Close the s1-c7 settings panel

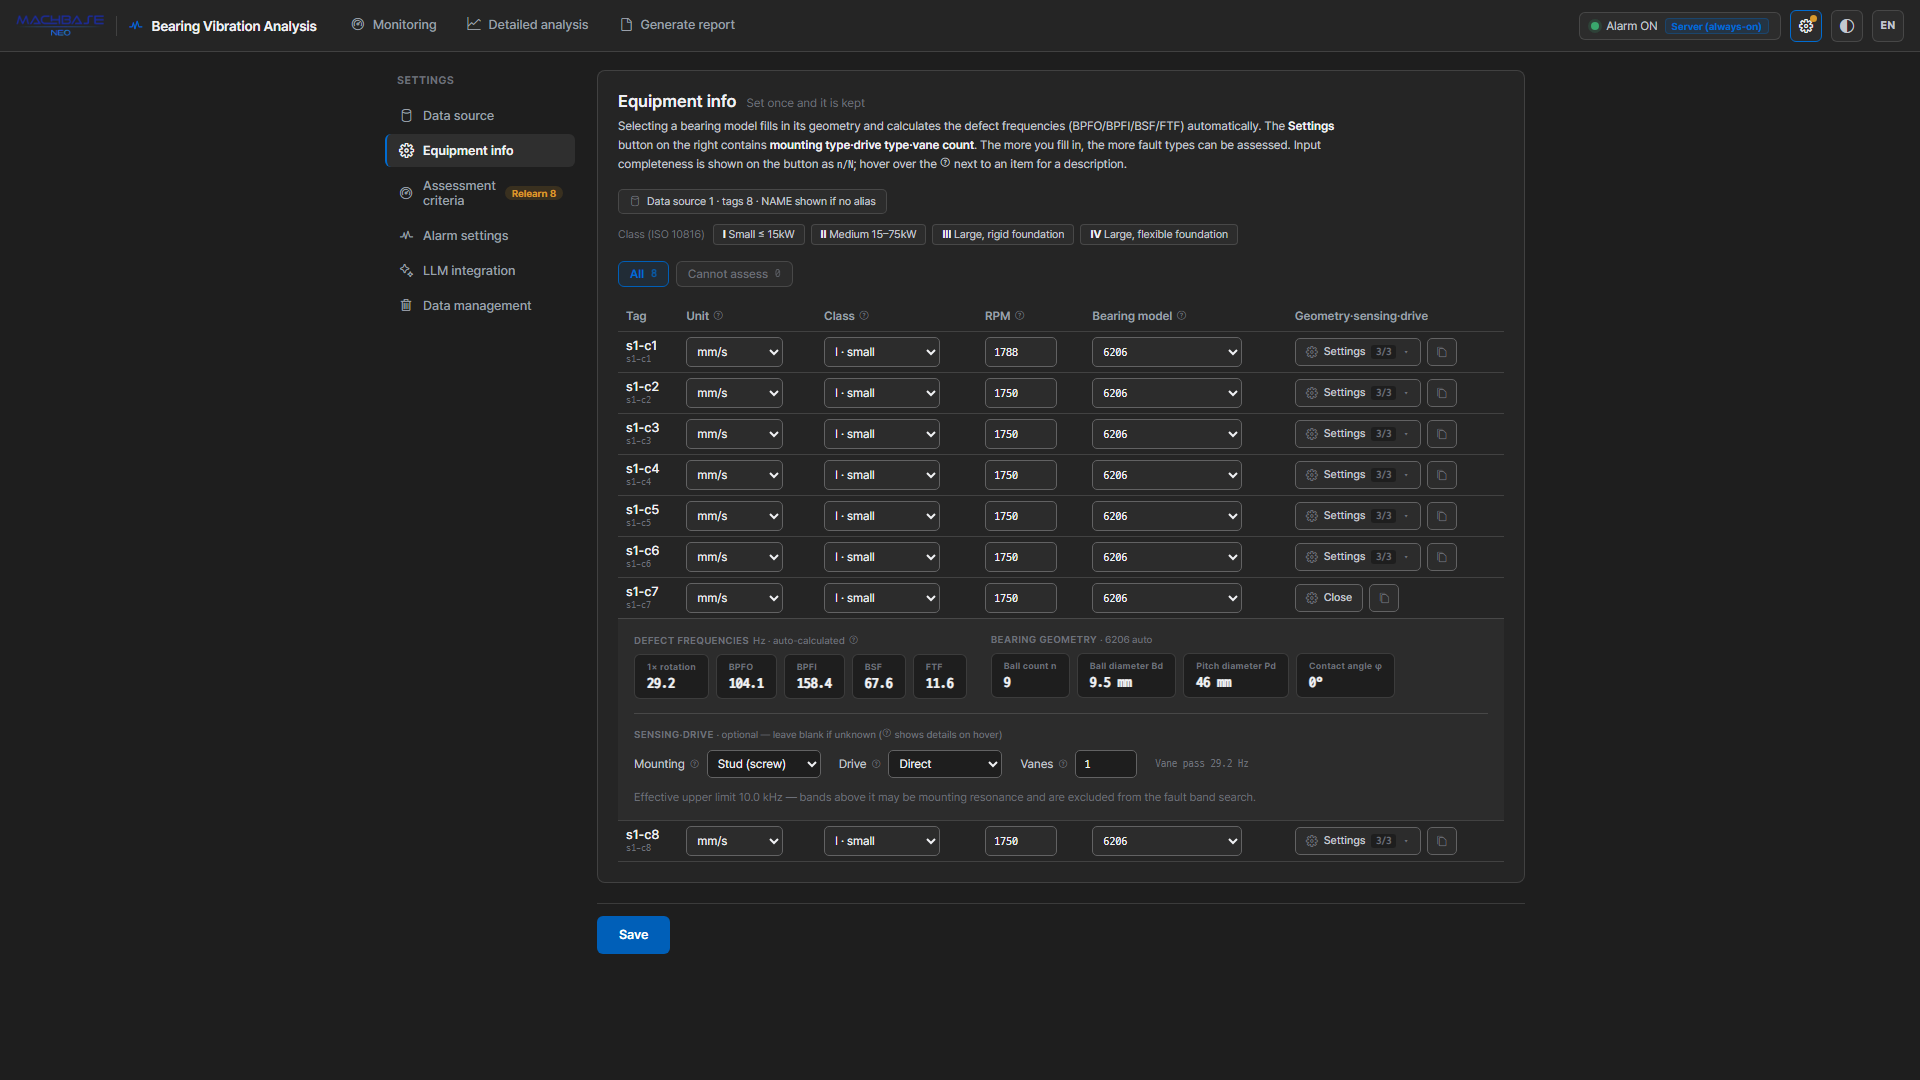coord(1328,598)
